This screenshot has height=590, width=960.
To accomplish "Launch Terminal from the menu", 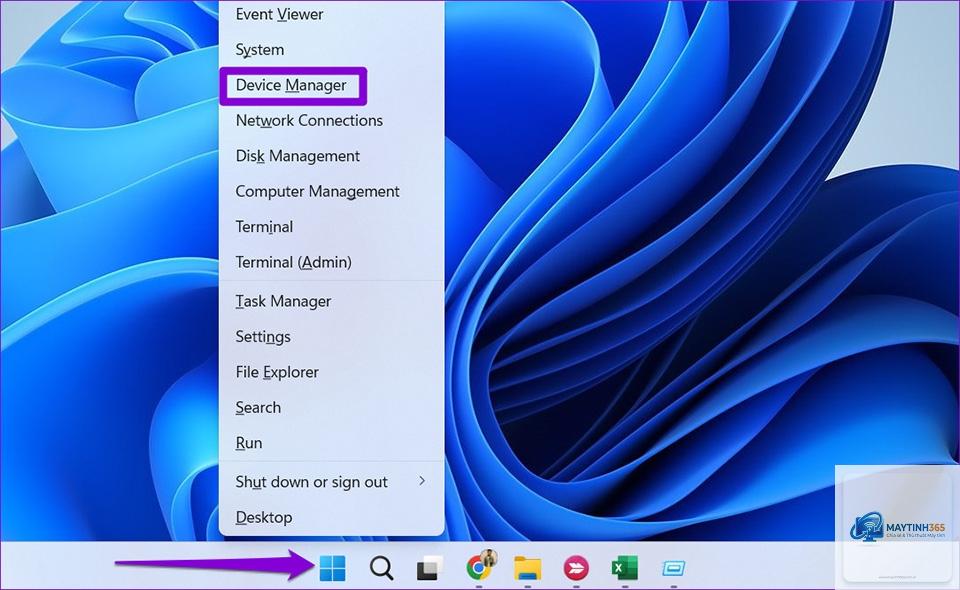I will (x=331, y=227).
